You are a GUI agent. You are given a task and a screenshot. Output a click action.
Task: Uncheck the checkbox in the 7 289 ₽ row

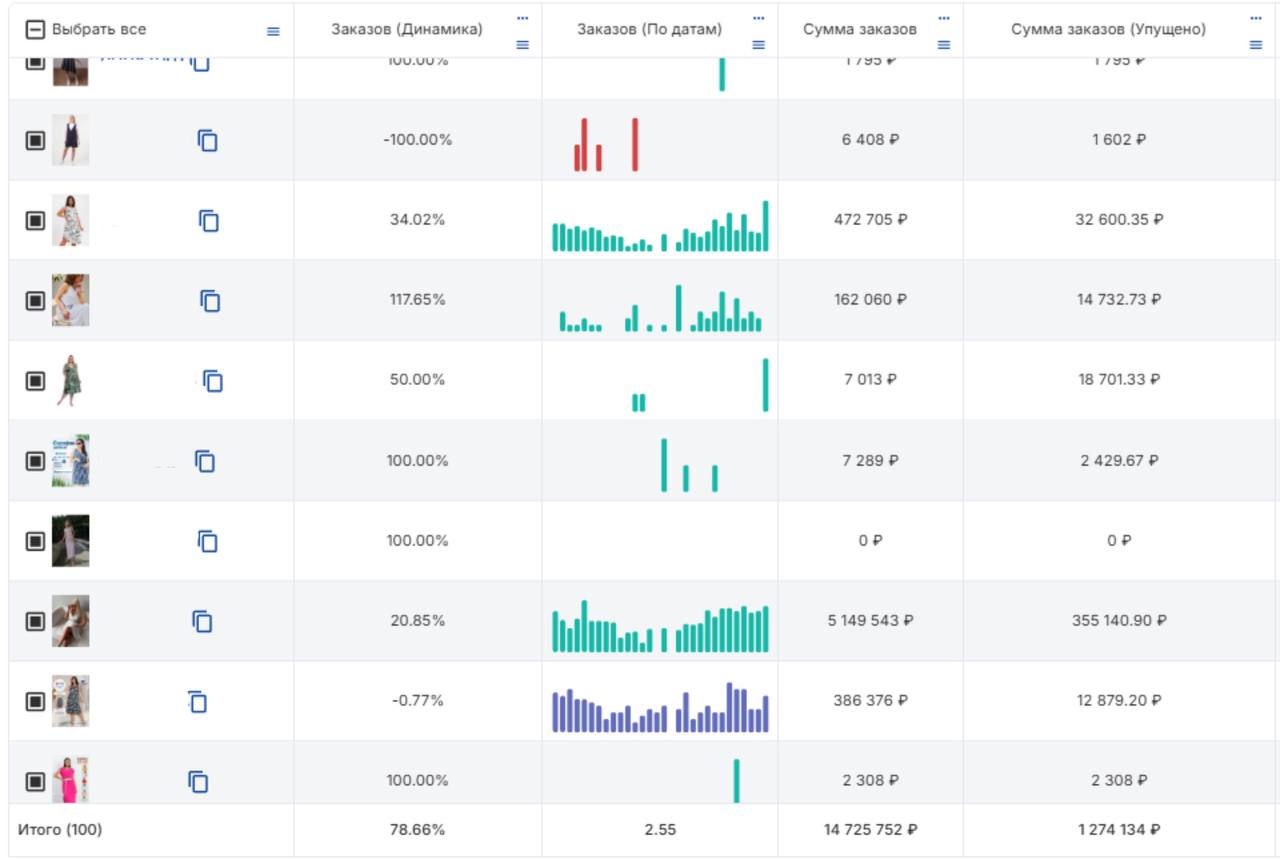34,461
